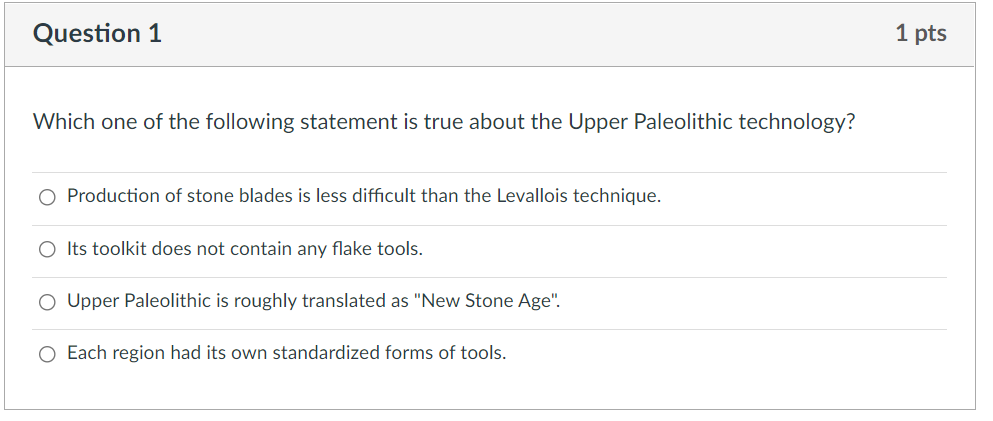Select the standardized forms of tools radio button

[47, 354]
